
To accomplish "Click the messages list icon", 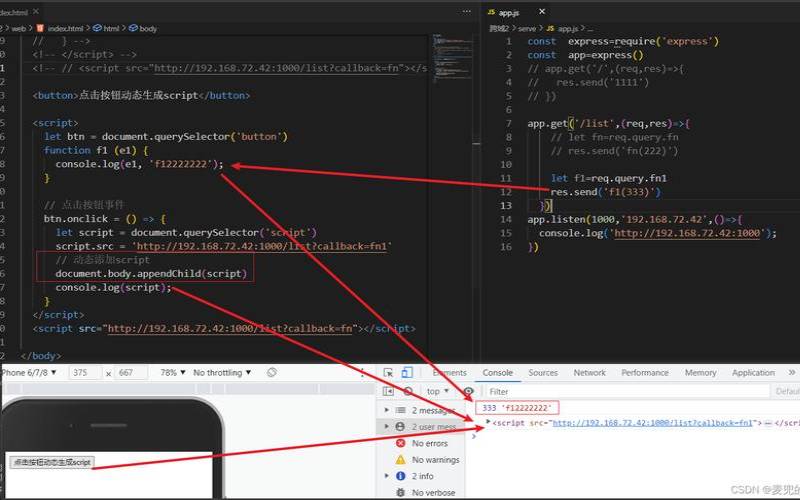I will 401,410.
